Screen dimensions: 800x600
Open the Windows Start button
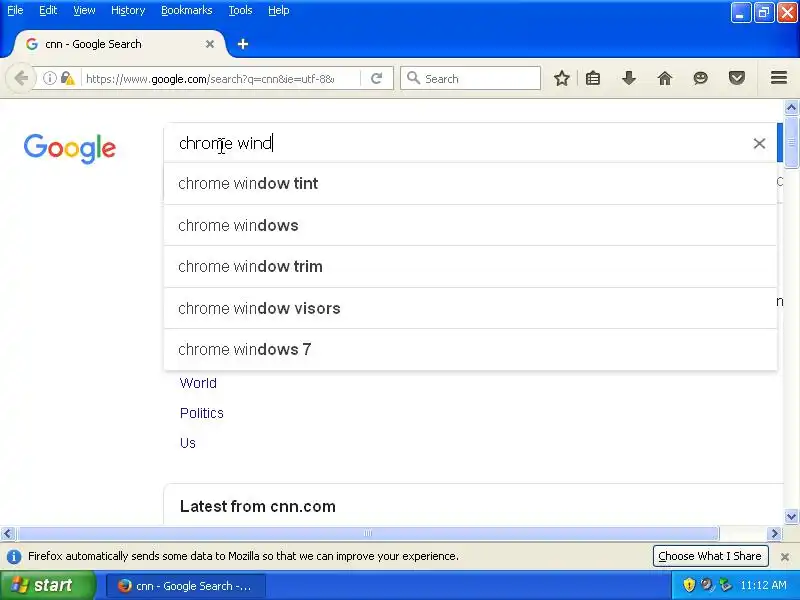point(47,585)
